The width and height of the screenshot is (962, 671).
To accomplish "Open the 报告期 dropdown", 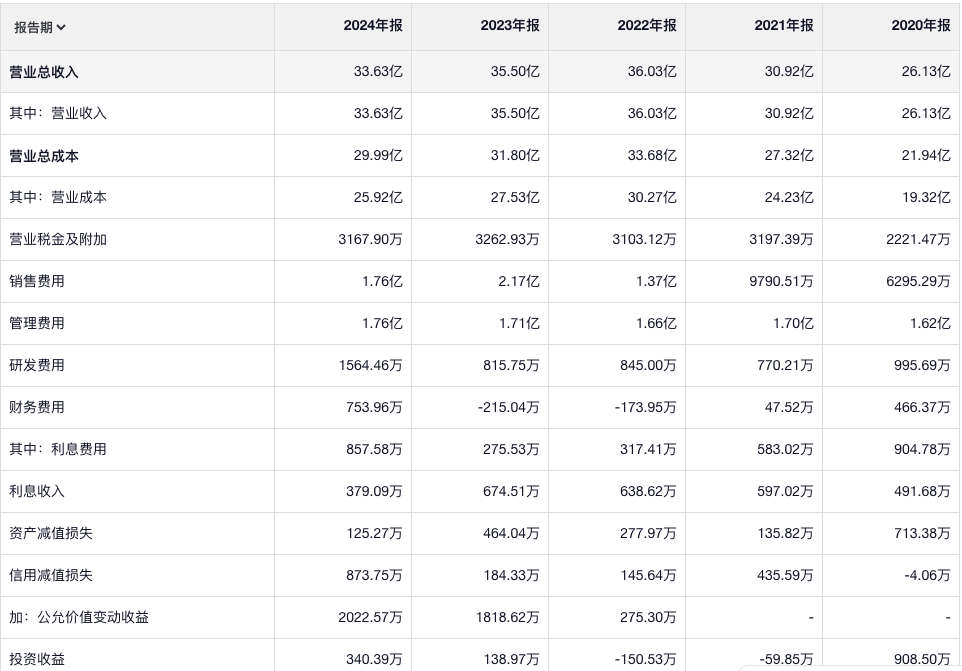I will (x=40, y=27).
